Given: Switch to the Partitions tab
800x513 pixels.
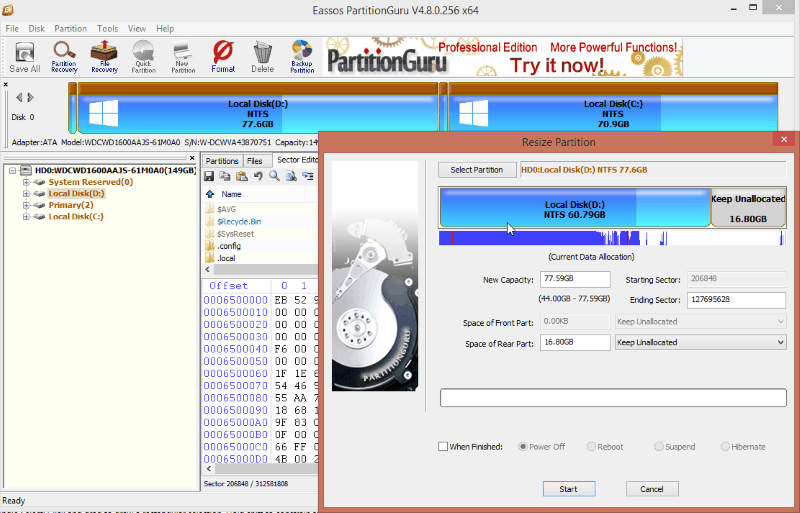Looking at the screenshot, I should pyautogui.click(x=222, y=161).
